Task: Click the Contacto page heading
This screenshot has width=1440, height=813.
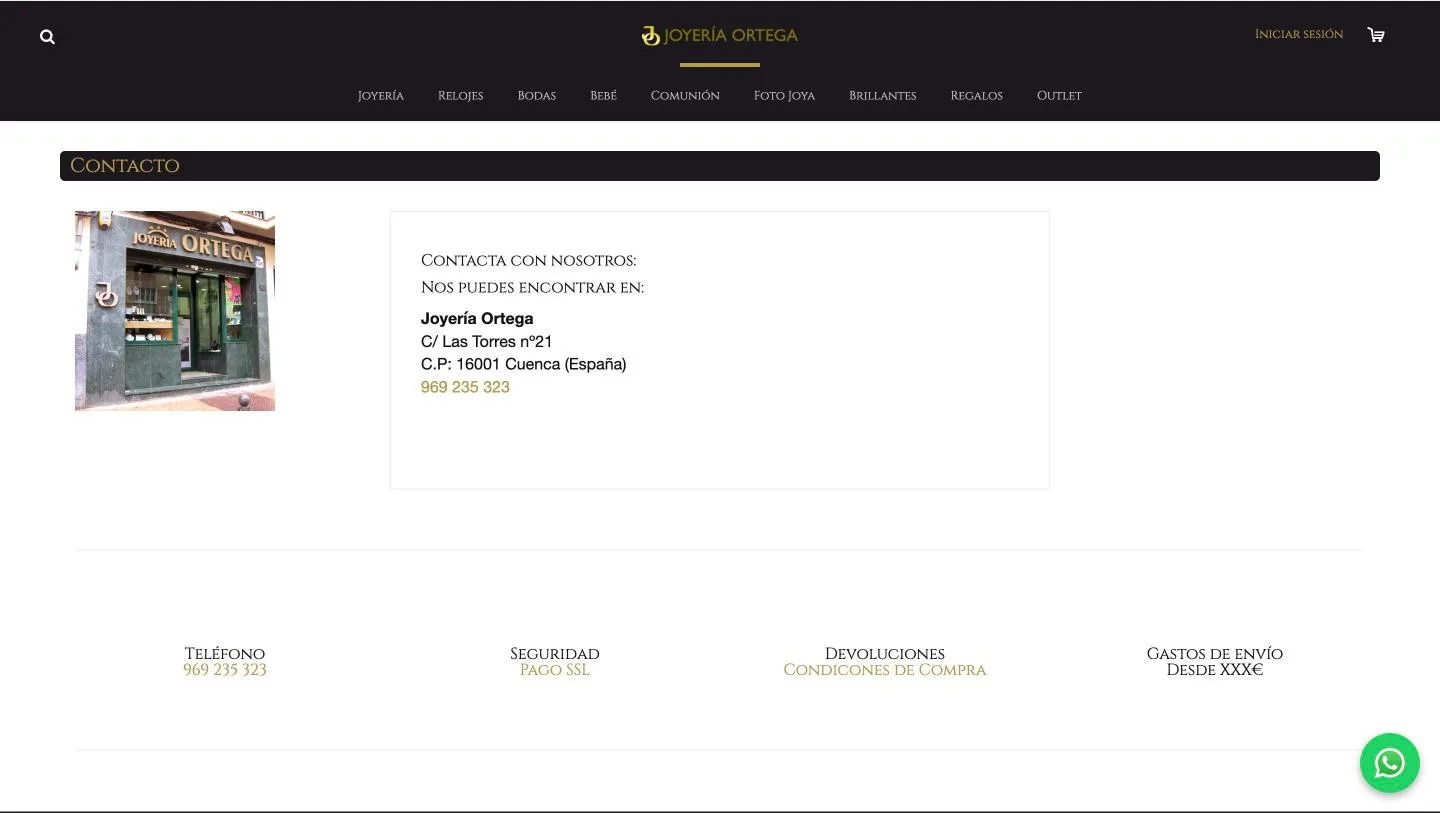Action: pyautogui.click(x=125, y=166)
